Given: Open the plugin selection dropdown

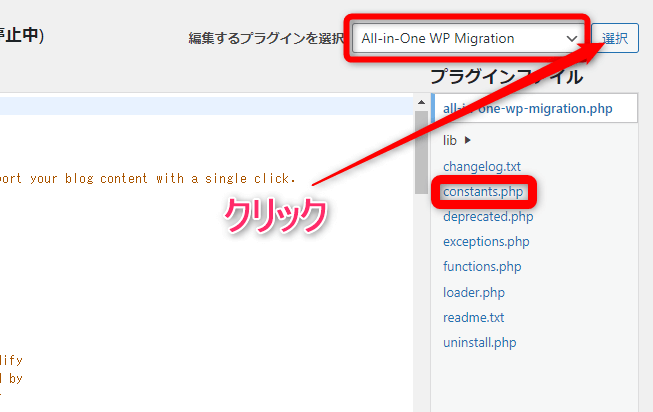Looking at the screenshot, I should click(468, 38).
